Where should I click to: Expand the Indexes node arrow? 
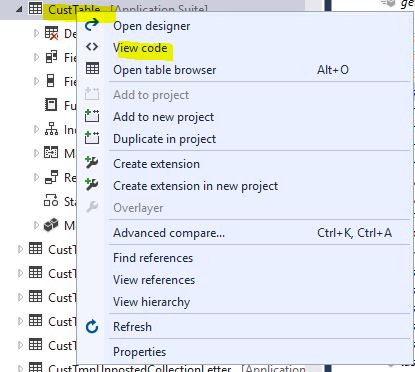36,129
